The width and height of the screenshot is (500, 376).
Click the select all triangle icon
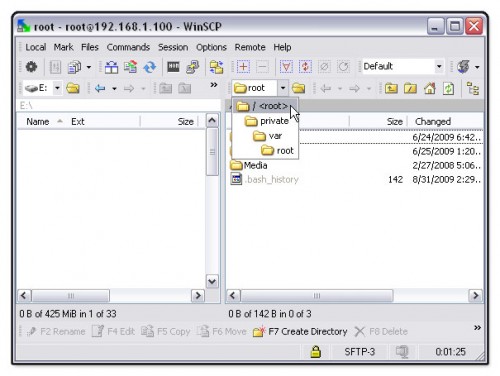click(286, 67)
